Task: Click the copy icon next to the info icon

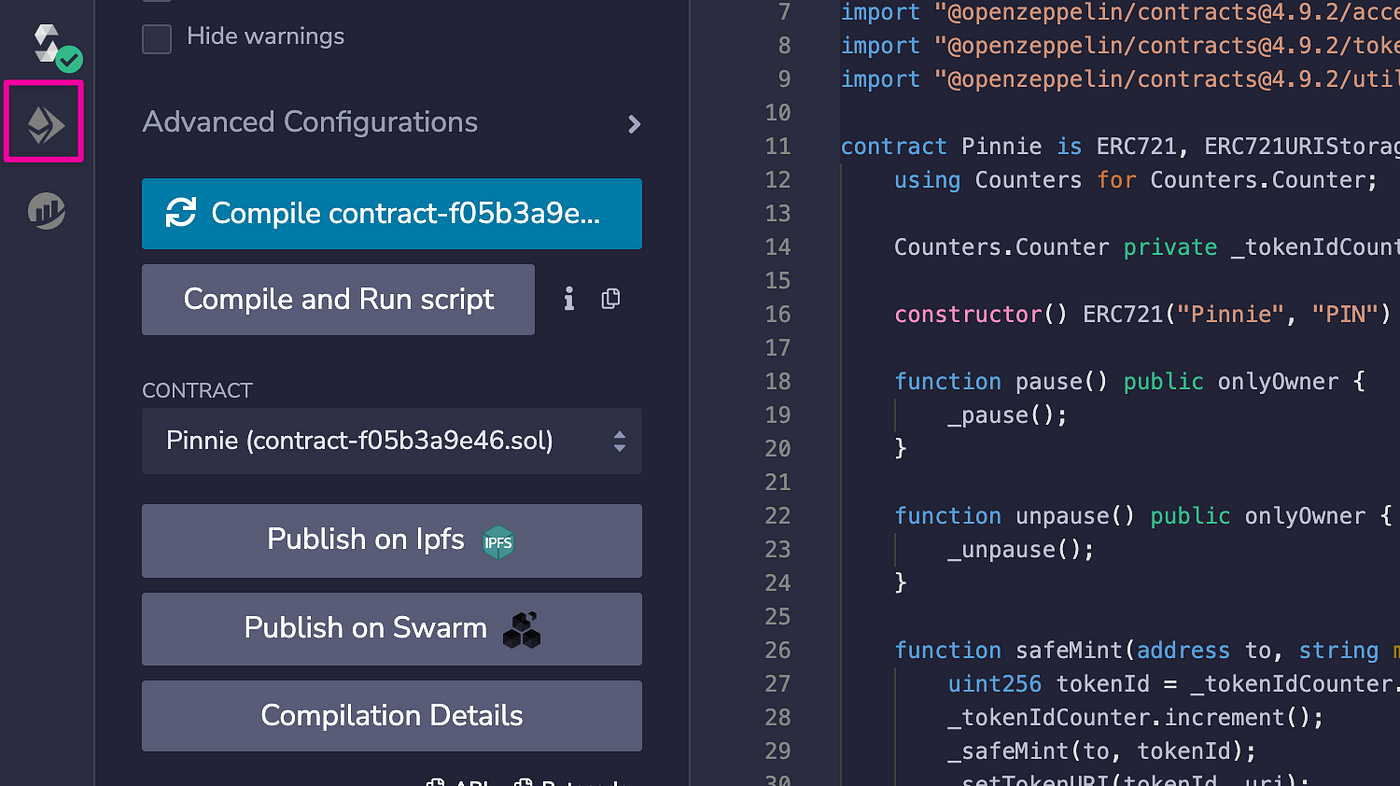Action: 611,299
